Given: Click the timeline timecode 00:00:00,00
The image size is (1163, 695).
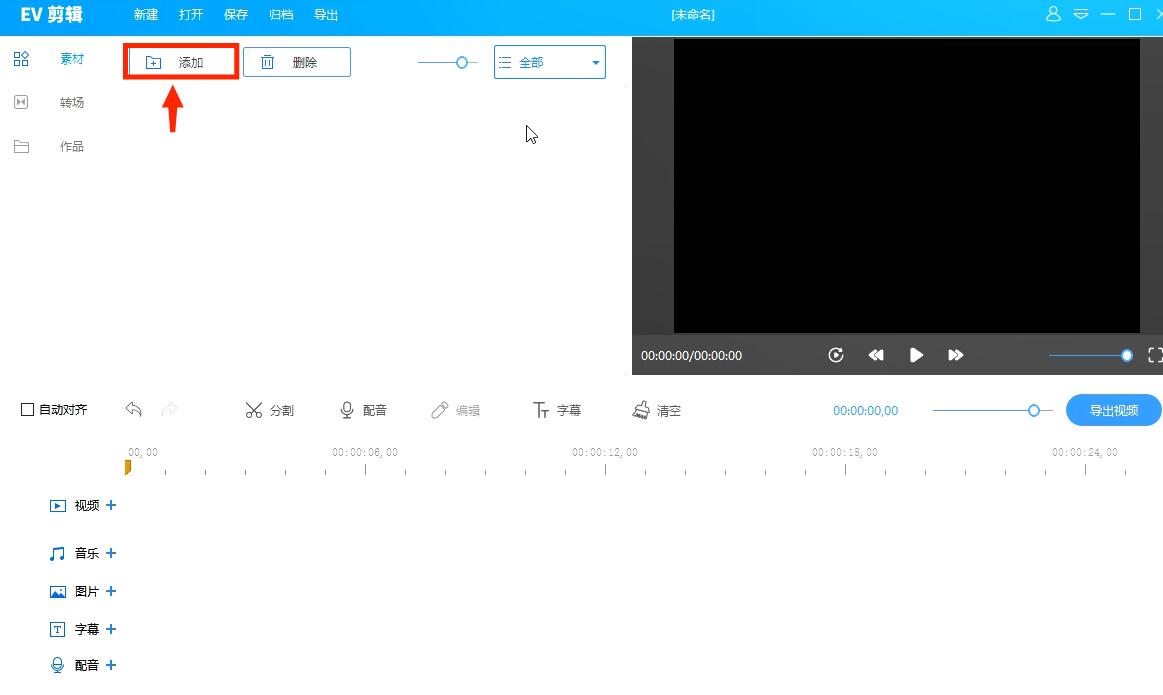Looking at the screenshot, I should (x=865, y=410).
